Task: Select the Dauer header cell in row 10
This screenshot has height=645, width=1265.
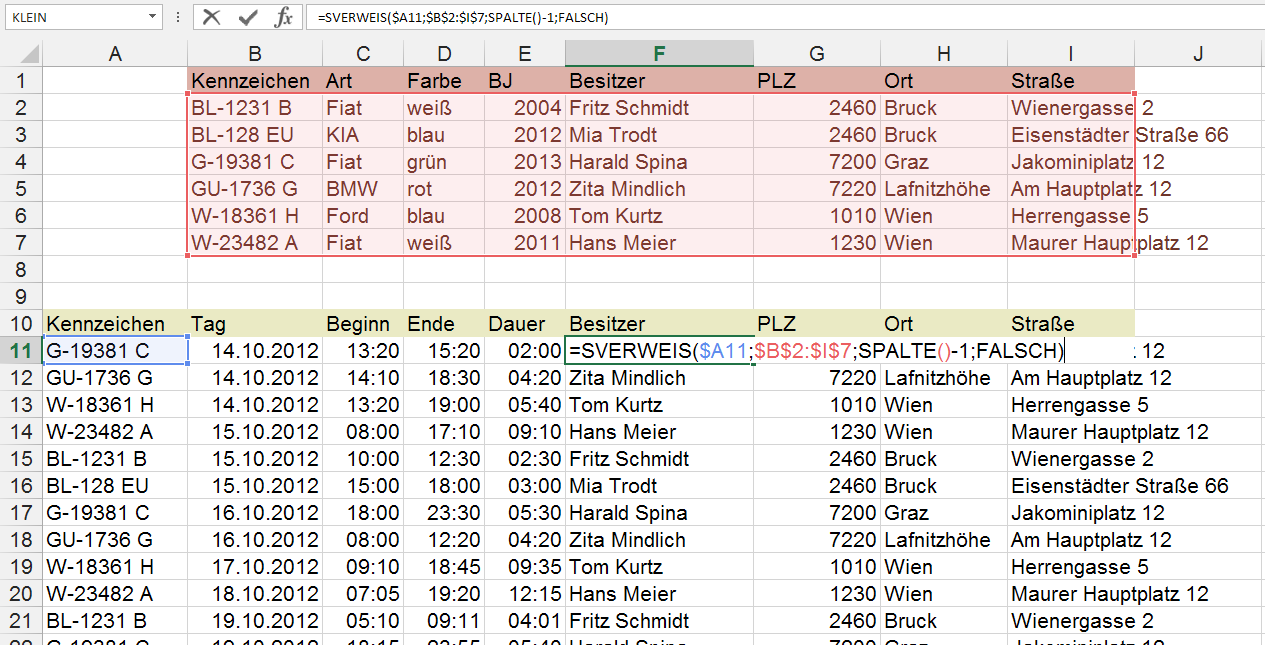Action: [x=524, y=324]
